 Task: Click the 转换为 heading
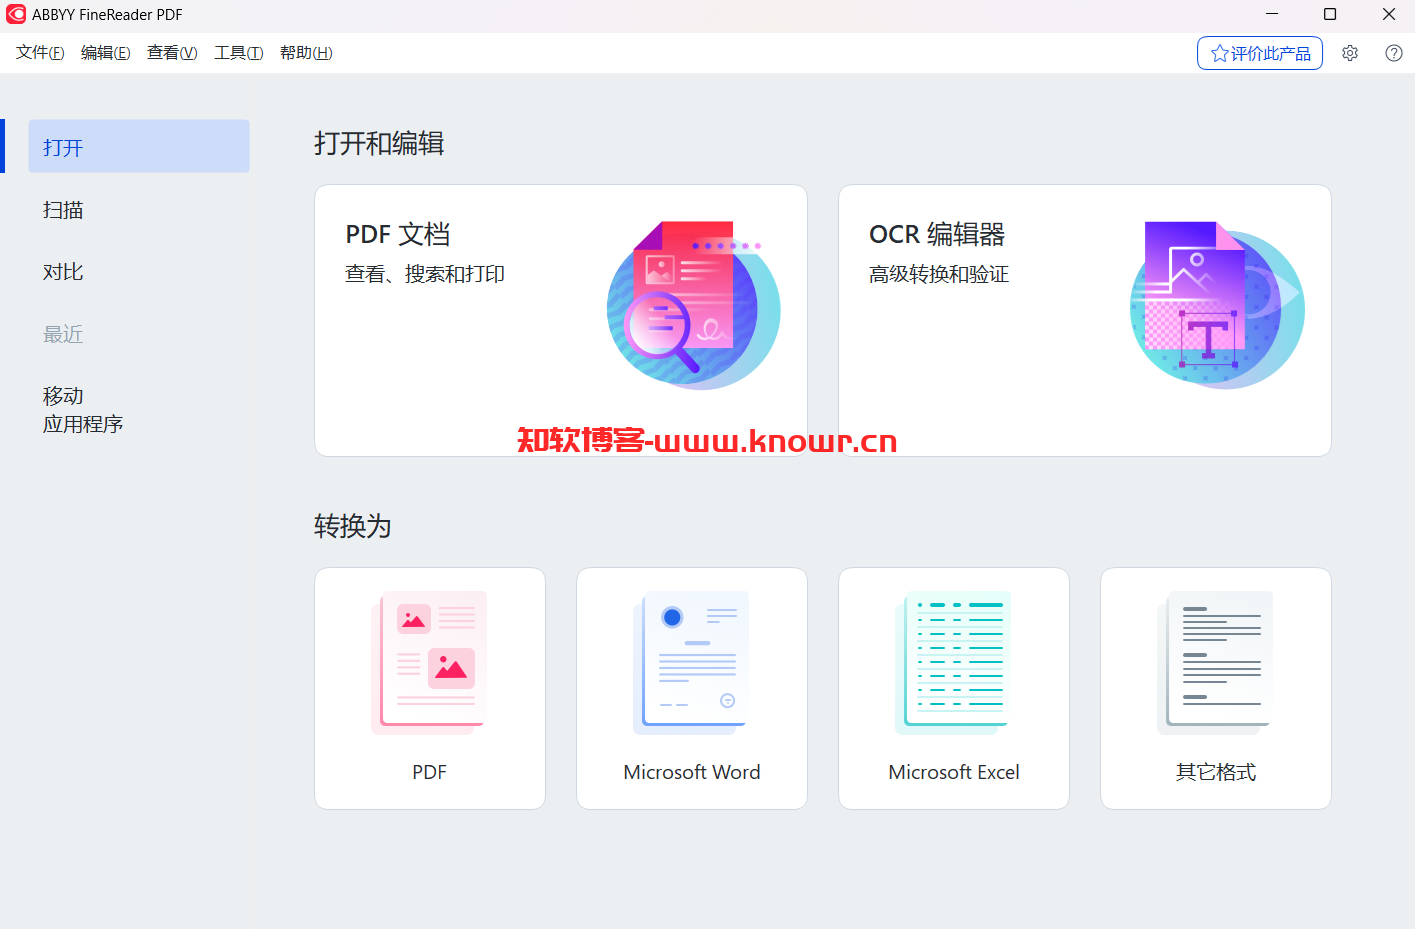[353, 526]
